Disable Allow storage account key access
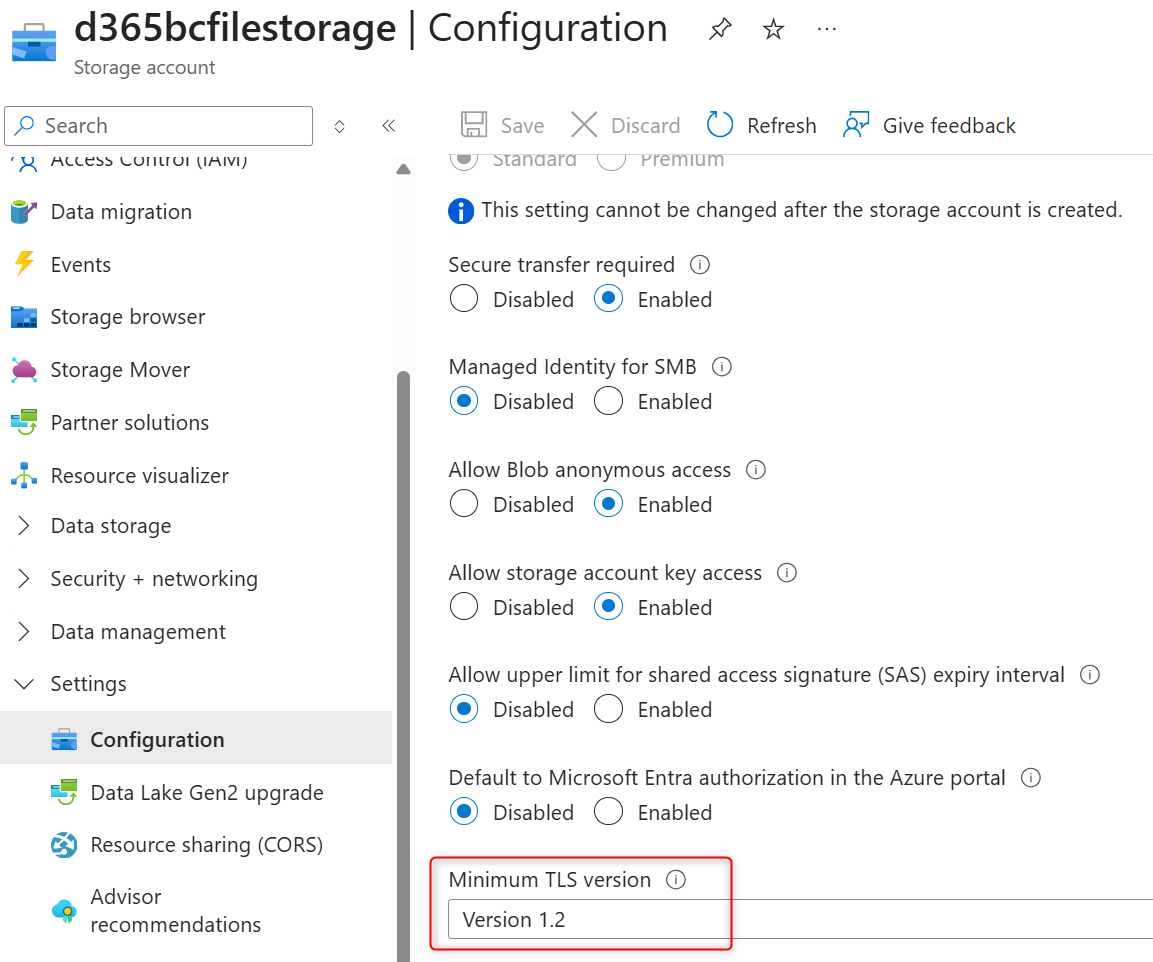The width and height of the screenshot is (1153, 962). [464, 607]
